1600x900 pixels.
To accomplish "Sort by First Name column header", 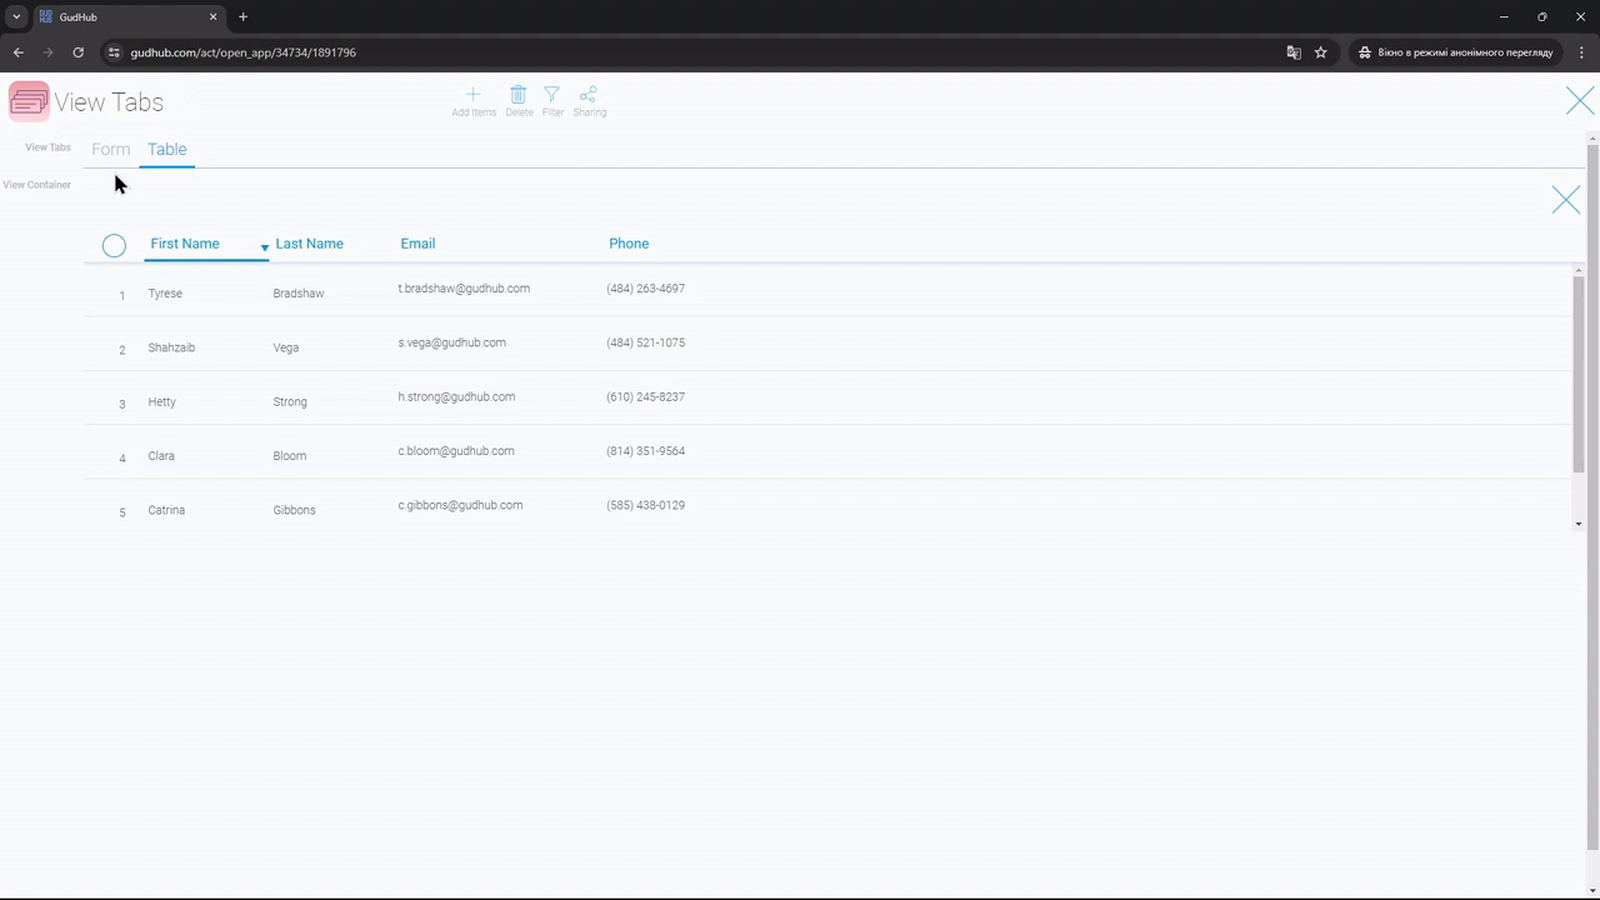I will 185,243.
